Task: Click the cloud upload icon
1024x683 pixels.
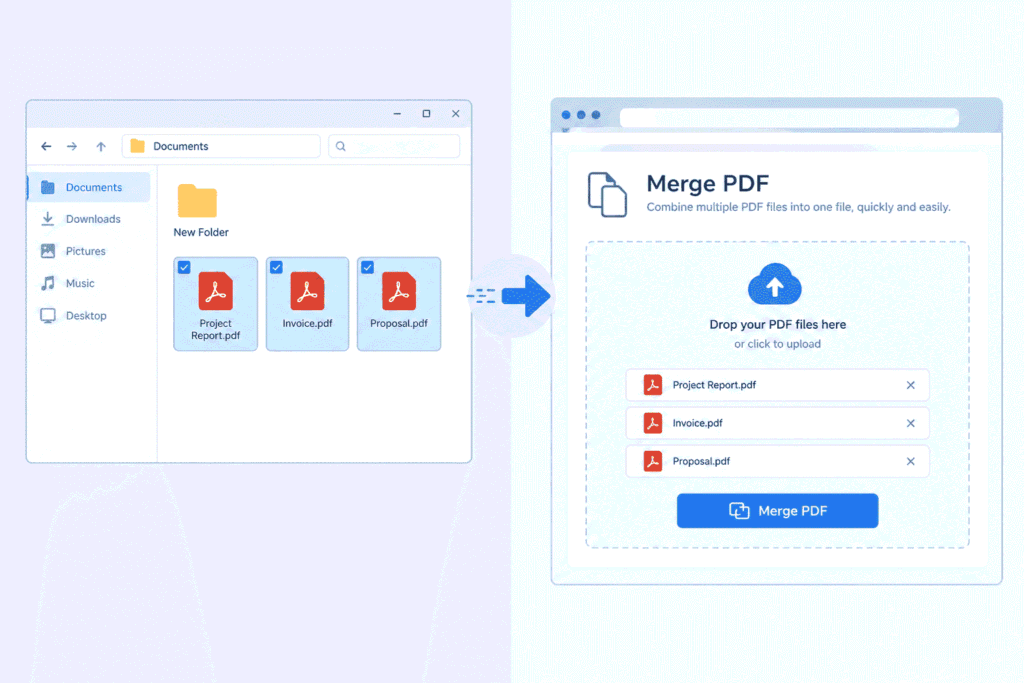Action: point(775,285)
